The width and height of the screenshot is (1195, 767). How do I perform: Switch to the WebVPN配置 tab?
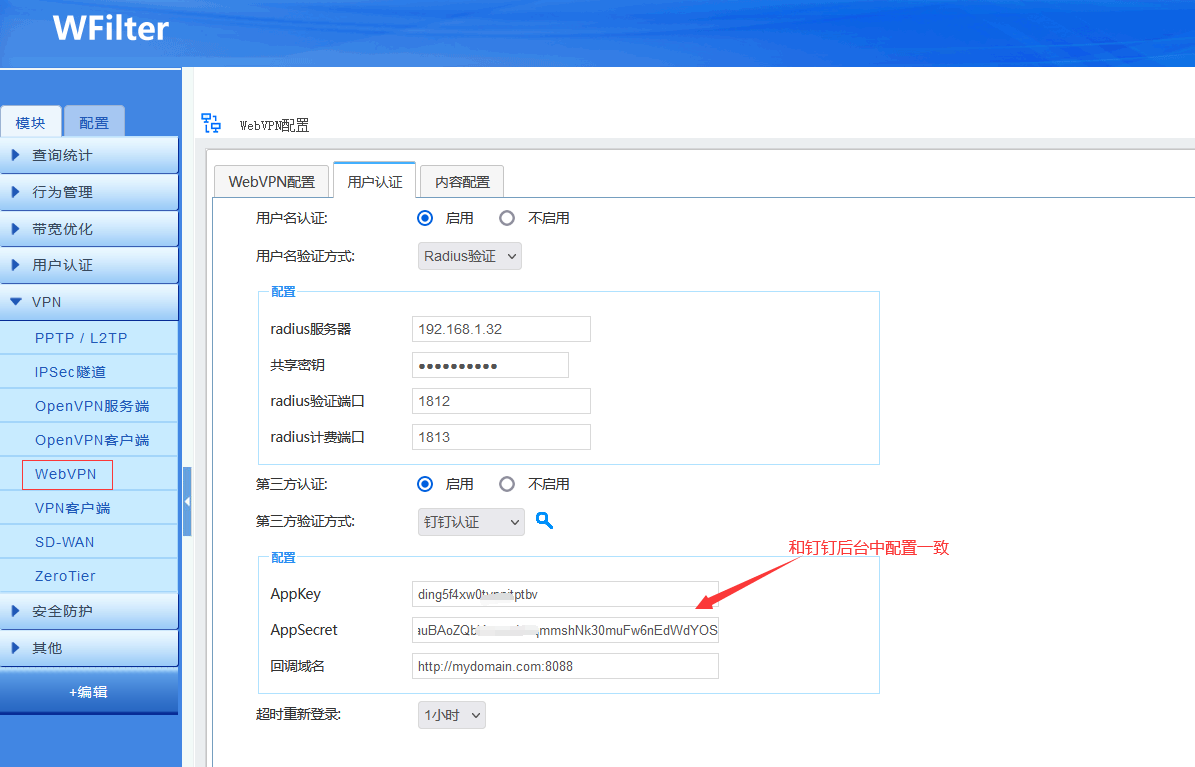click(272, 182)
